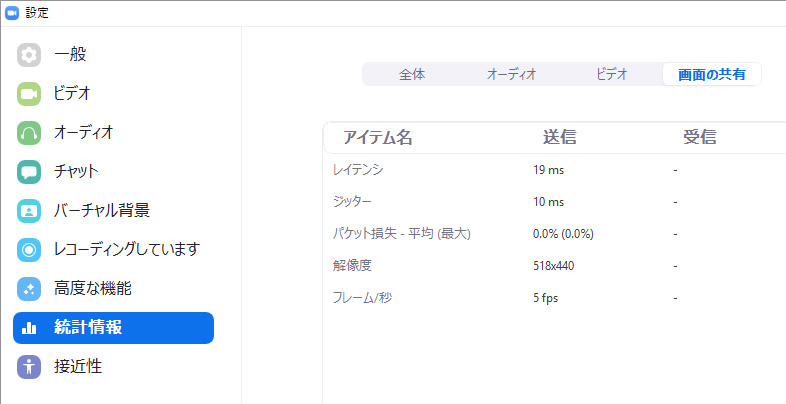Click the Zoom logo in the title bar
Image resolution: width=786 pixels, height=404 pixels.
tap(12, 13)
